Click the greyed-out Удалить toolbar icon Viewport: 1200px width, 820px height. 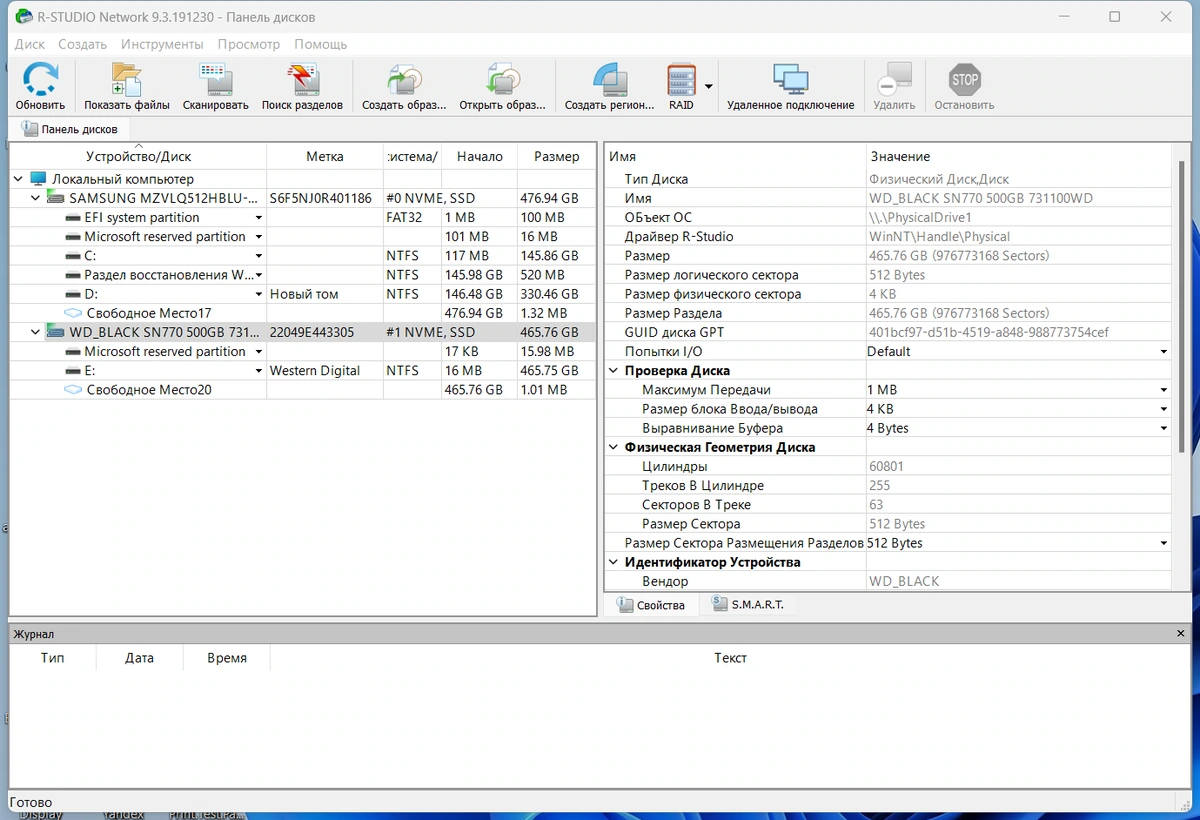coord(894,80)
